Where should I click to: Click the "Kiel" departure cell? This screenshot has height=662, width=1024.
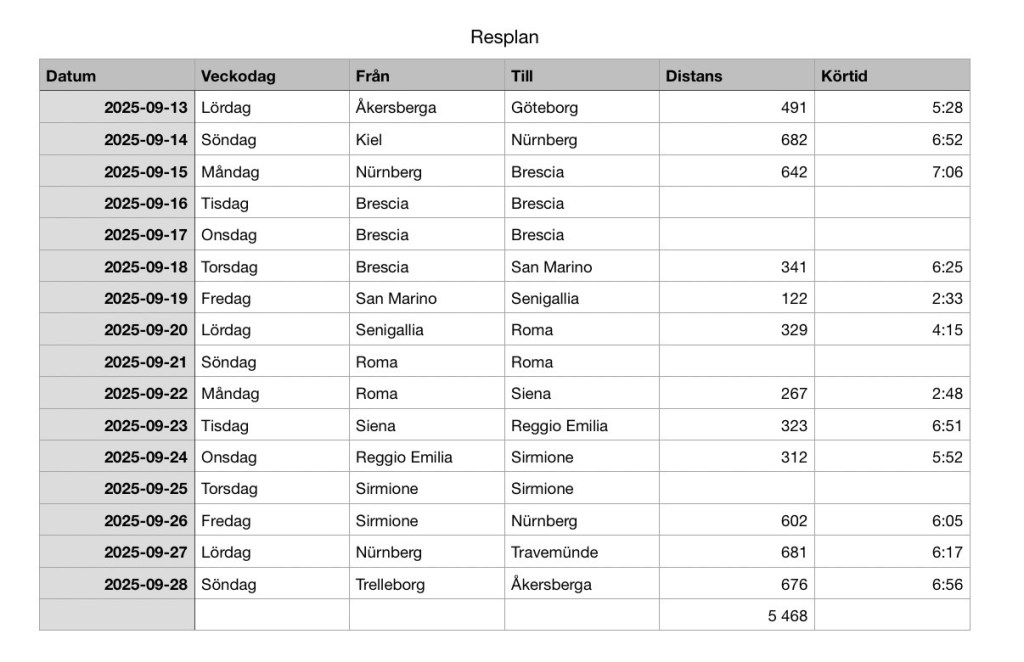(x=369, y=139)
